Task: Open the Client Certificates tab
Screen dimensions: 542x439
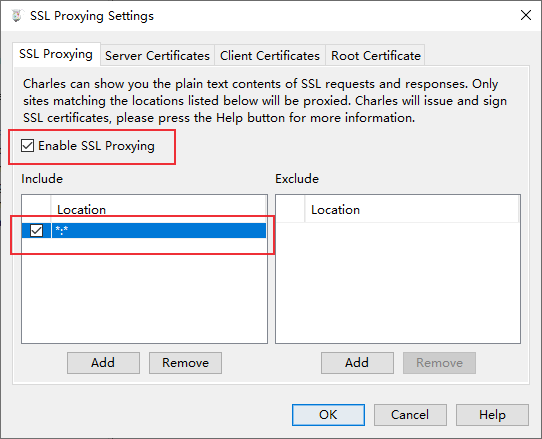Action: tap(270, 55)
